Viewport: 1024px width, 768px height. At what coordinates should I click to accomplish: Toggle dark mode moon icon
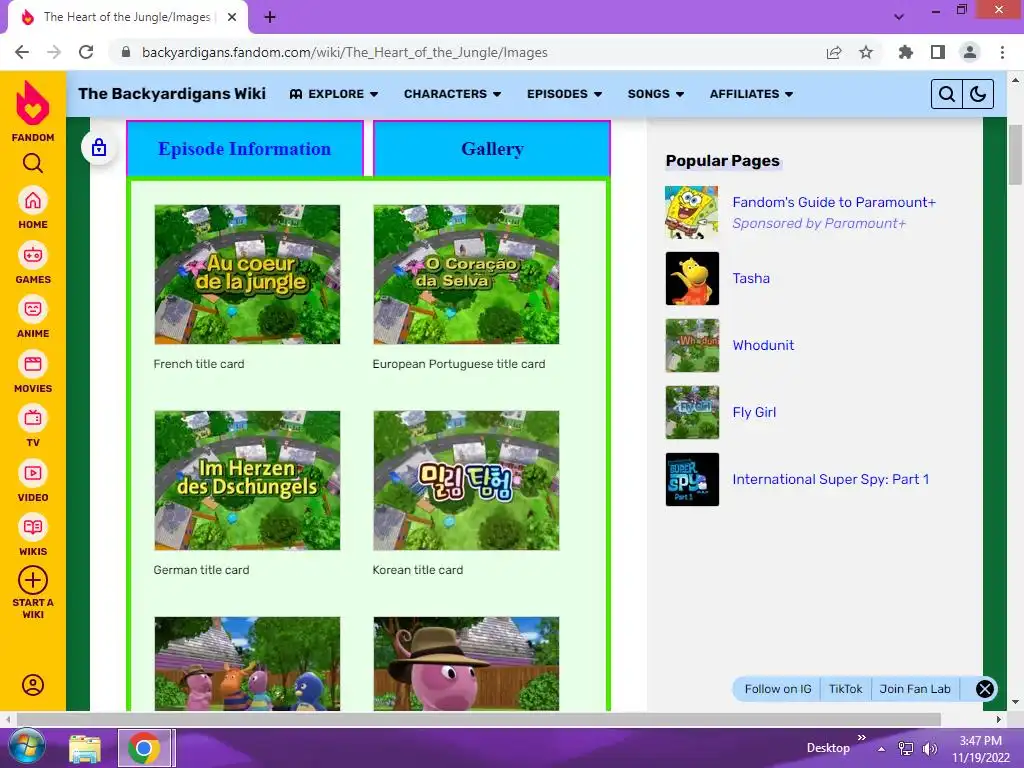coord(978,94)
